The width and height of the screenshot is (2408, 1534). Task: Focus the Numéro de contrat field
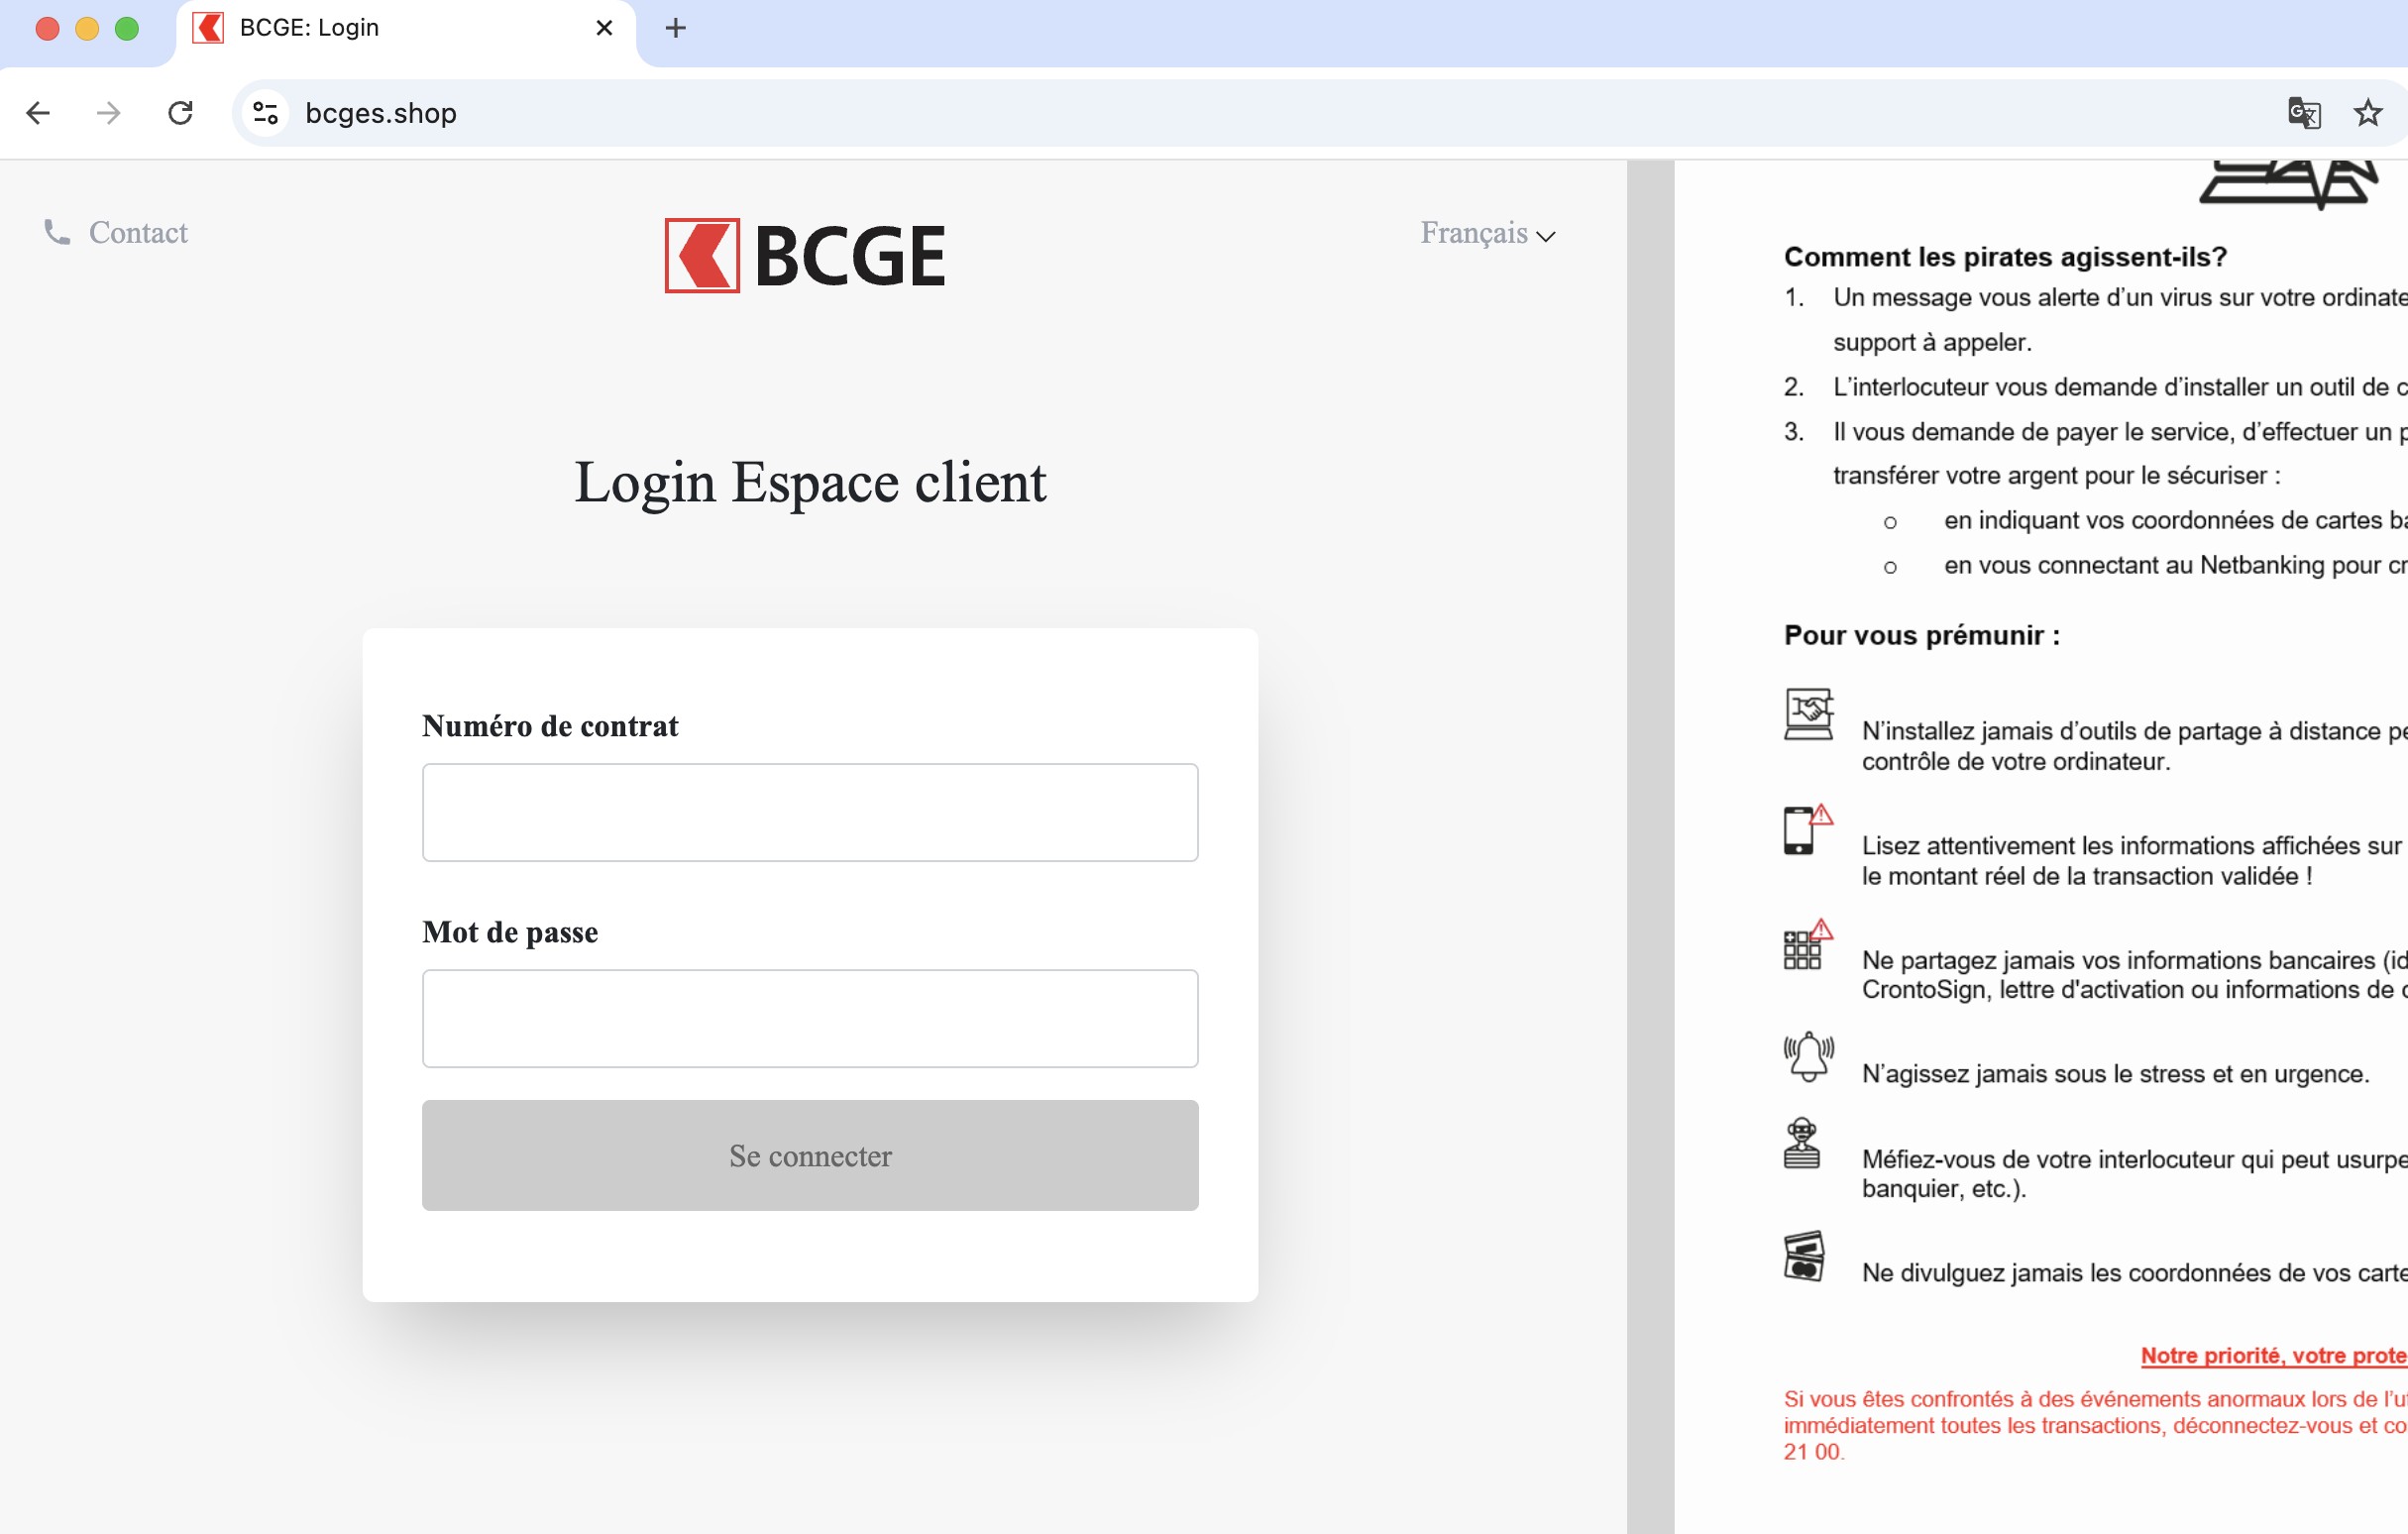click(x=810, y=812)
